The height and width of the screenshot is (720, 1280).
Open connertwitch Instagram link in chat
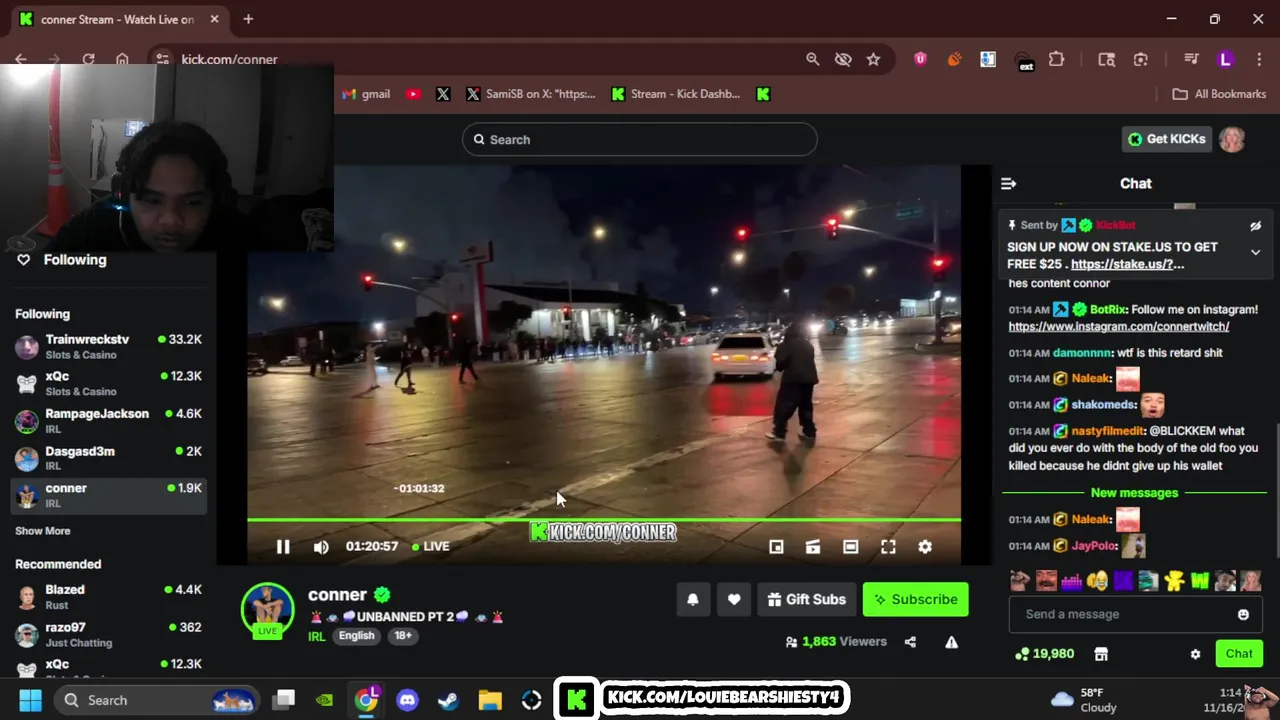(x=1118, y=326)
